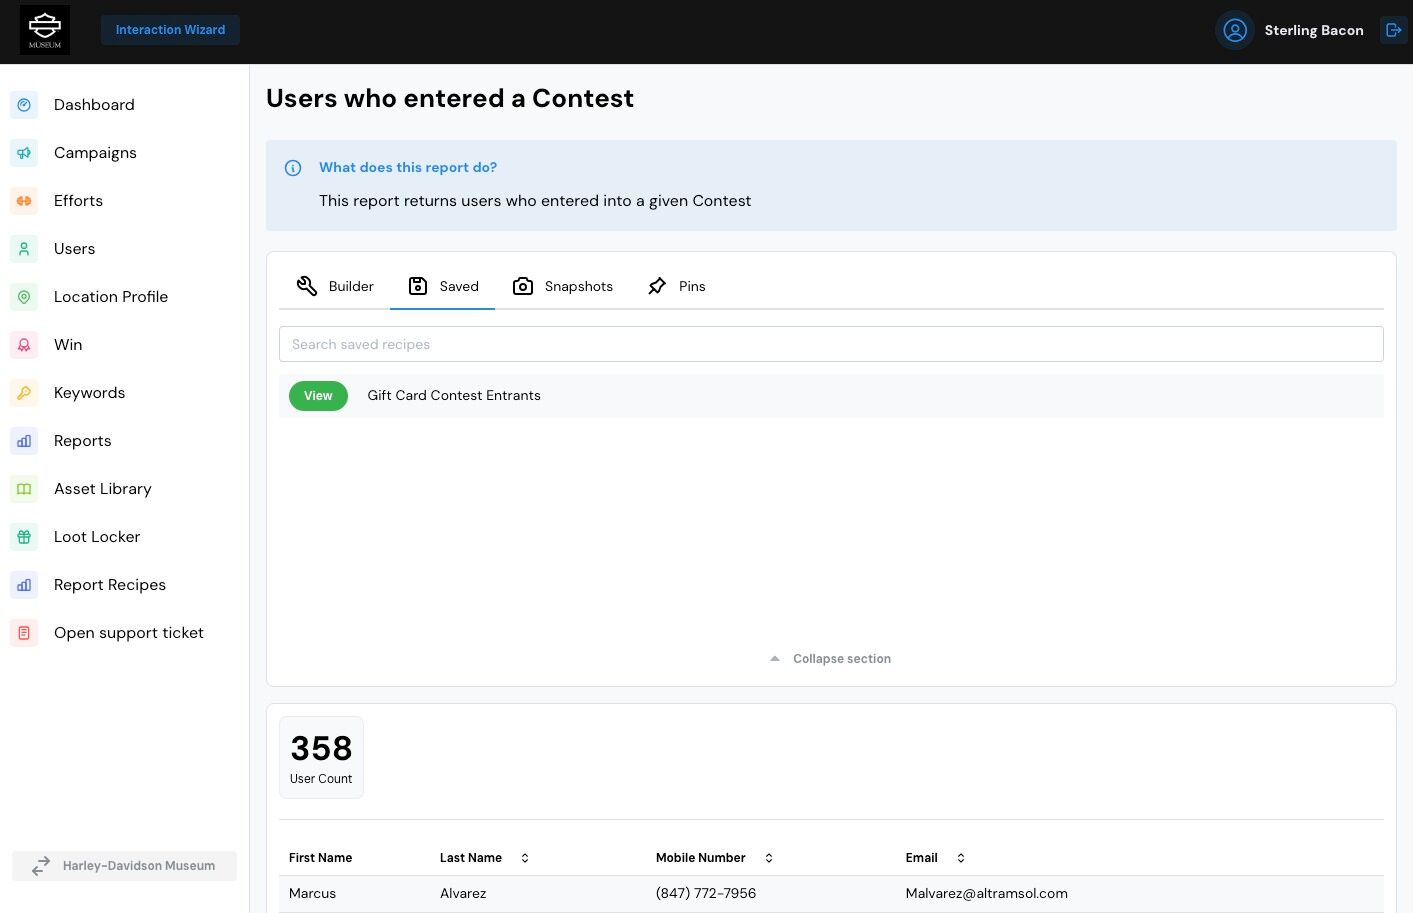This screenshot has width=1413, height=913.
Task: Switch to the Builder tab
Action: click(335, 286)
